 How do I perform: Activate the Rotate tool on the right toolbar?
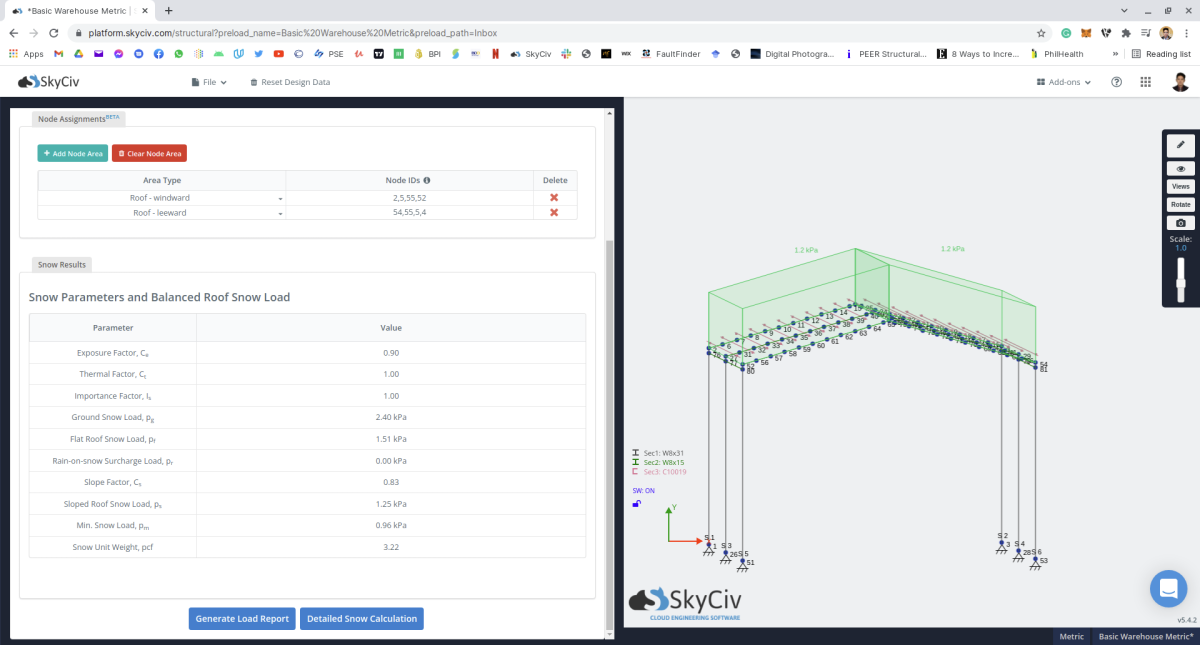[x=1180, y=203]
